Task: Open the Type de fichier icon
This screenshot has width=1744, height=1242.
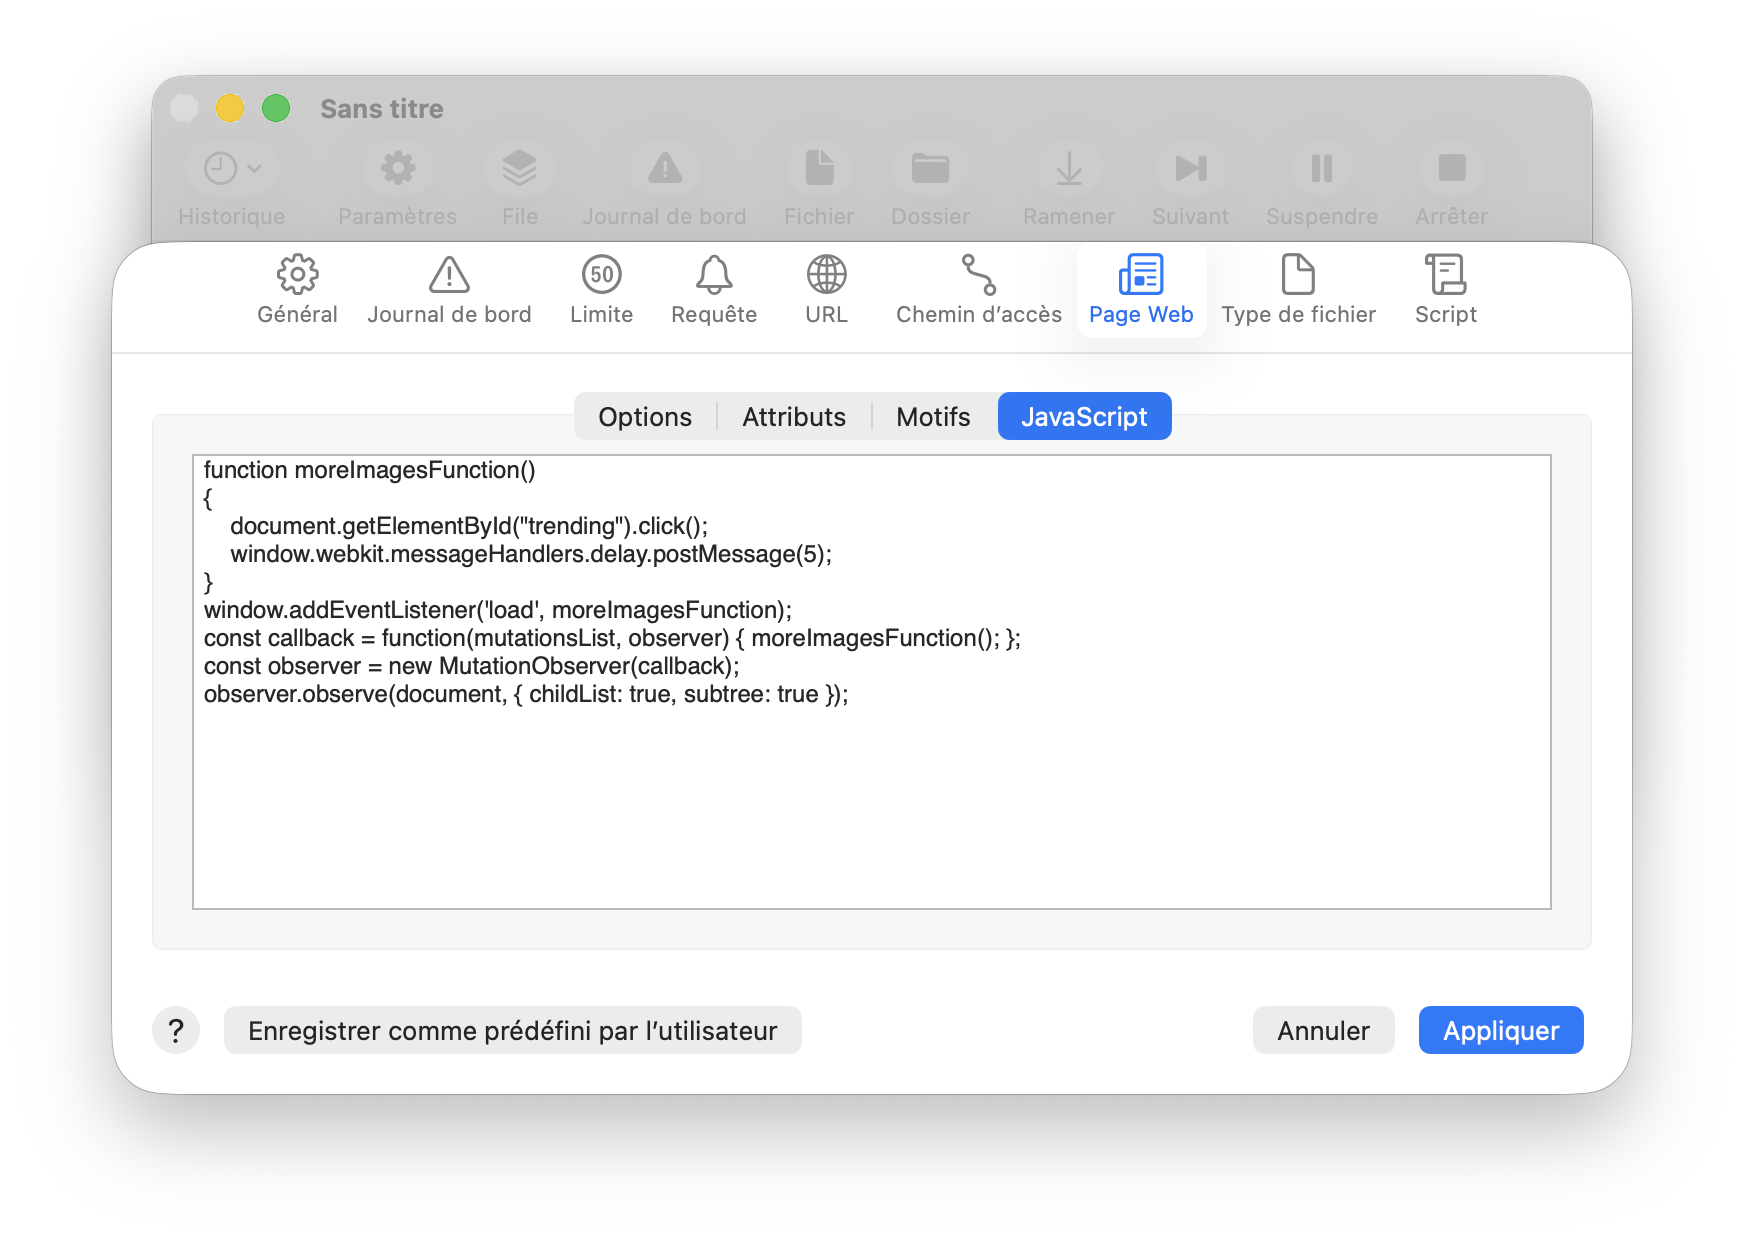Action: [x=1298, y=275]
